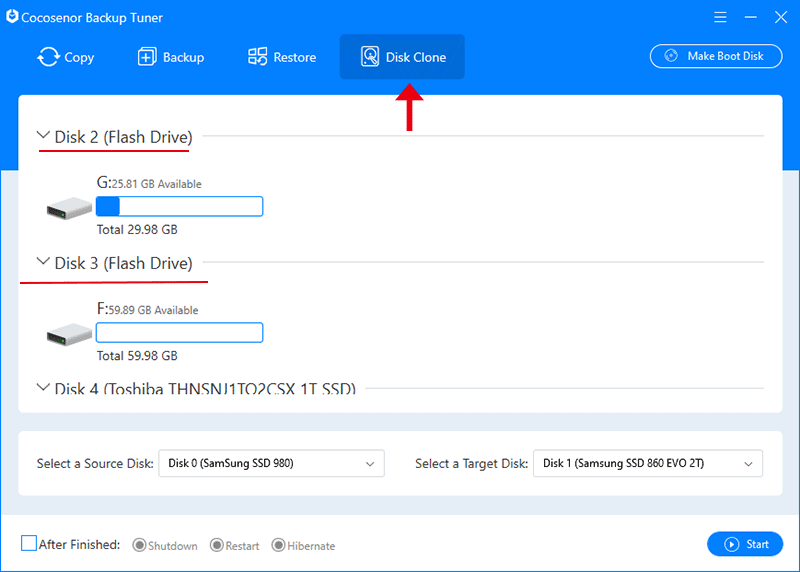Enable the After Finished checkbox
This screenshot has width=800, height=572.
pos(29,543)
